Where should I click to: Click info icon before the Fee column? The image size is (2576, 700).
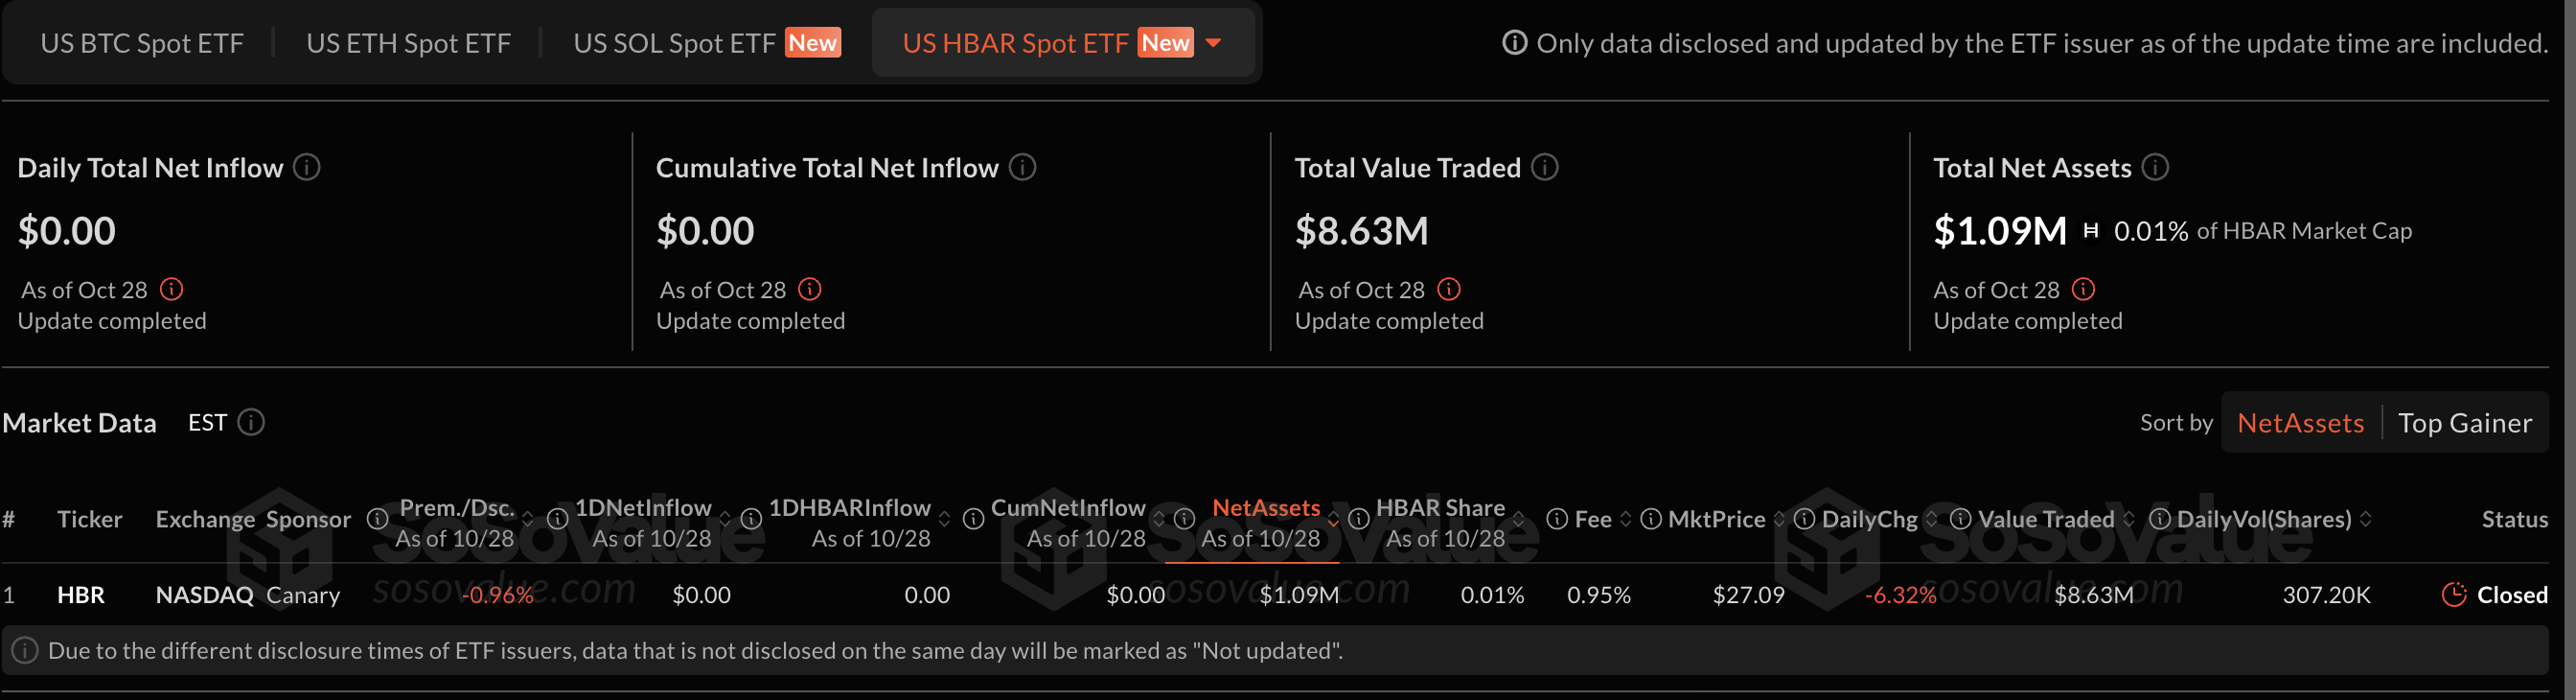[1557, 519]
